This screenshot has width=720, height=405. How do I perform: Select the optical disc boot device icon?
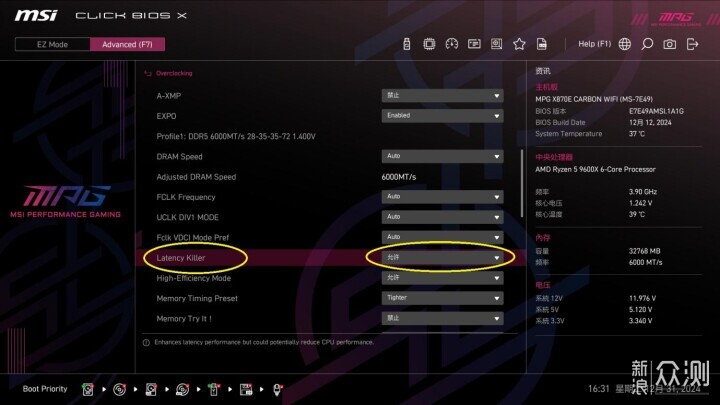pos(119,389)
